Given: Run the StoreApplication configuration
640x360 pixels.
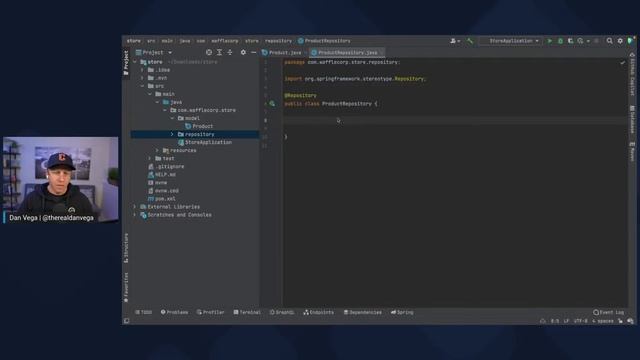Looking at the screenshot, I should [550, 41].
